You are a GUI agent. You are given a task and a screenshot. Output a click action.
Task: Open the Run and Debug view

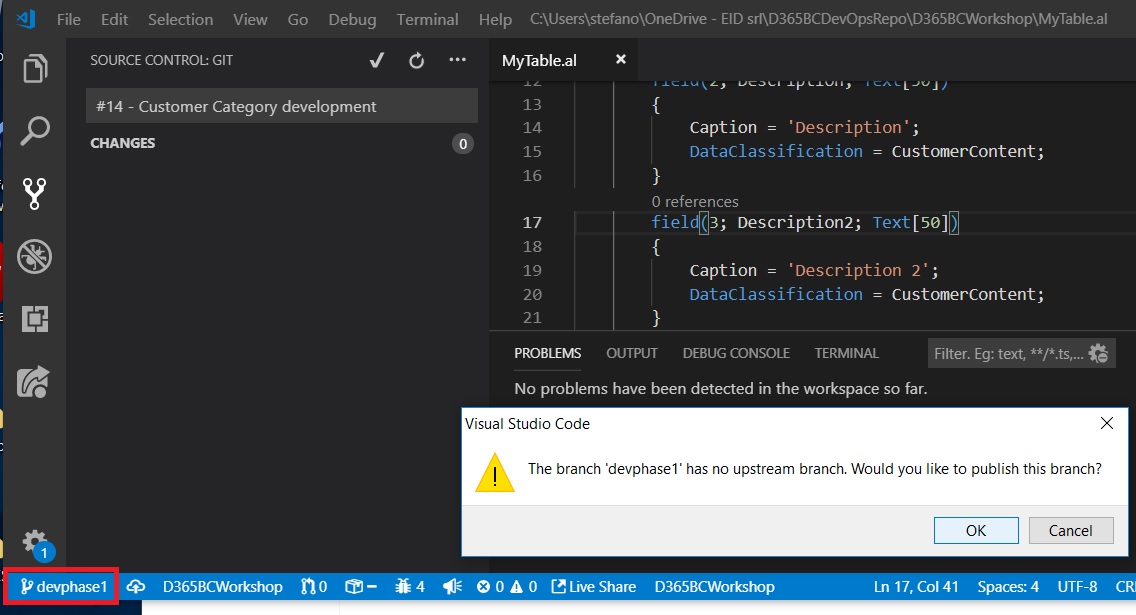pos(36,257)
